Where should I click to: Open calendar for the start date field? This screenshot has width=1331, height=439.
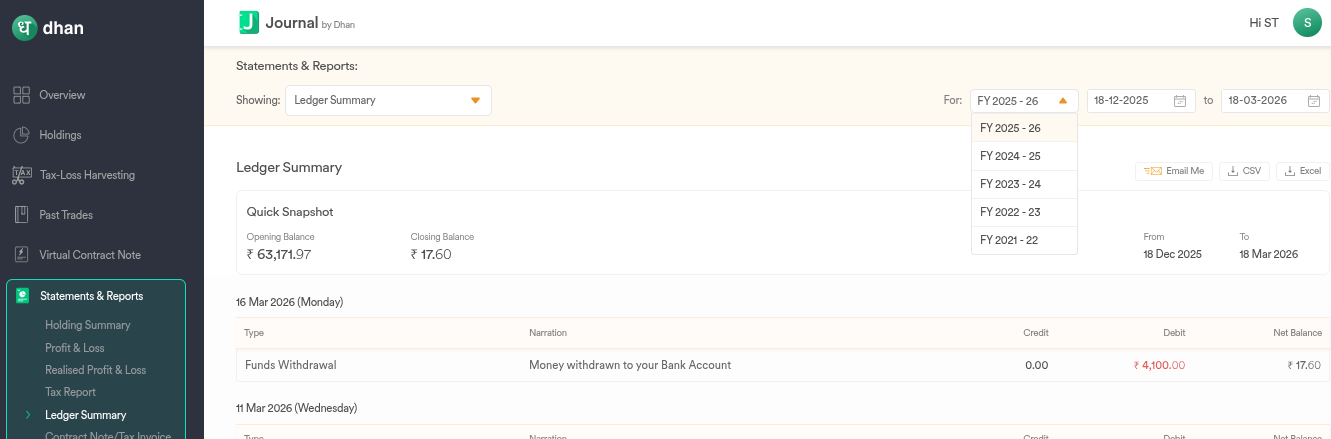[1179, 101]
